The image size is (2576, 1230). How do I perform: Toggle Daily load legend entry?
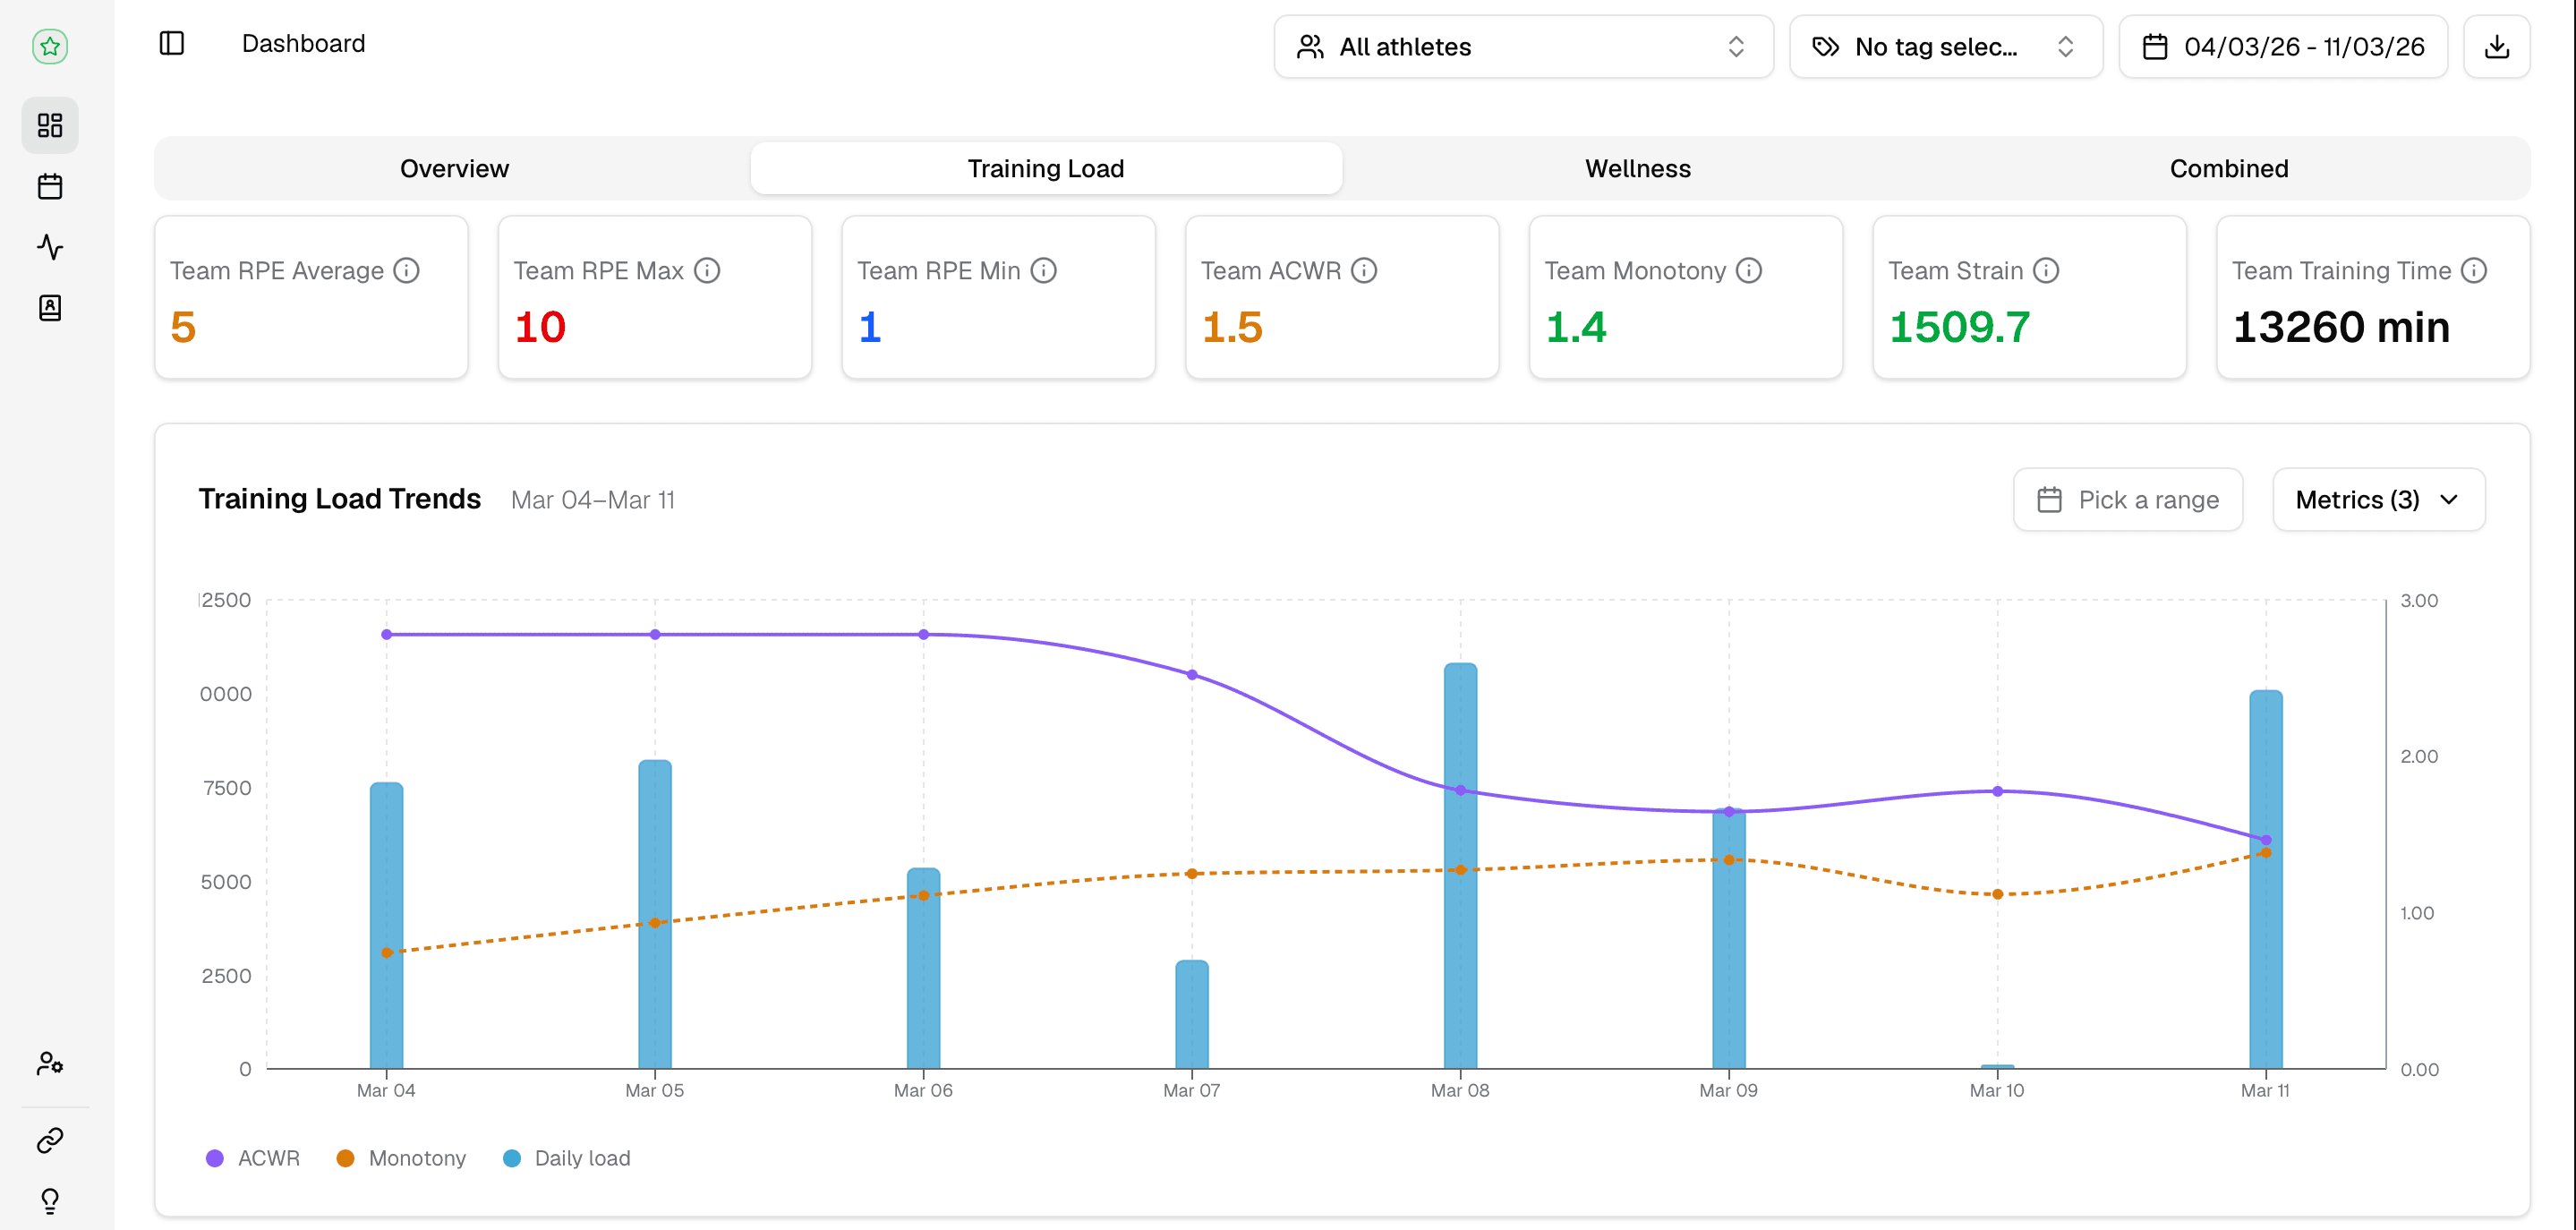[566, 1158]
